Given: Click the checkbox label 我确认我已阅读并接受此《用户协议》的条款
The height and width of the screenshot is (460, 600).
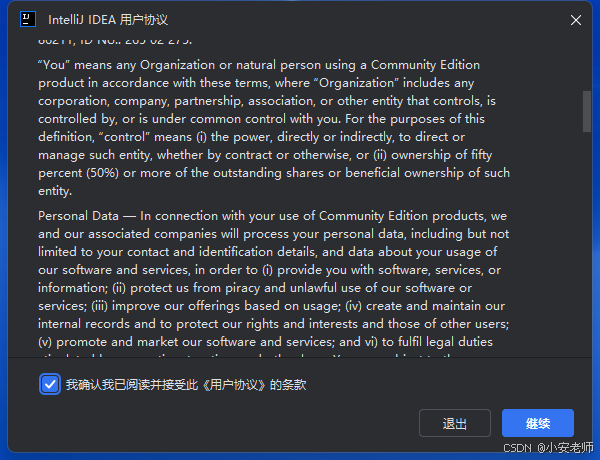Looking at the screenshot, I should click(x=186, y=385).
